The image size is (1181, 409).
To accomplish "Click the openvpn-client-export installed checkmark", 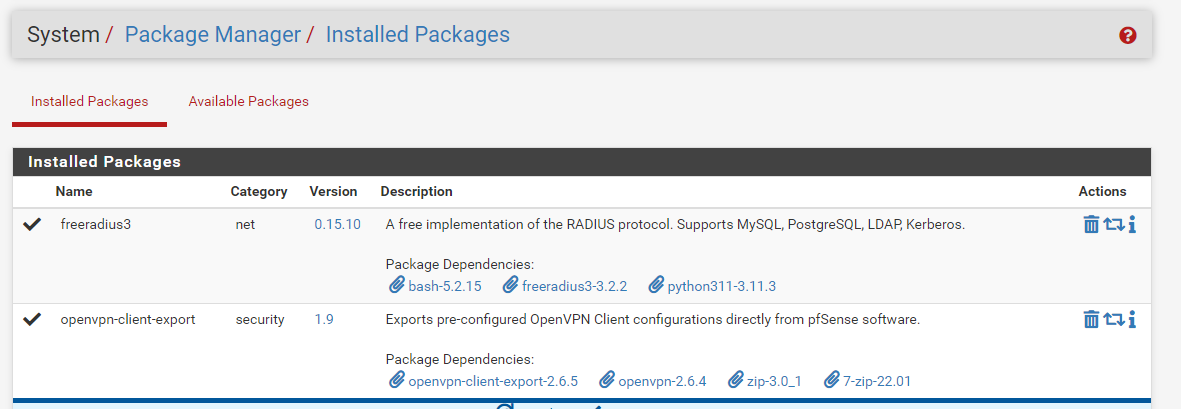I will point(32,320).
